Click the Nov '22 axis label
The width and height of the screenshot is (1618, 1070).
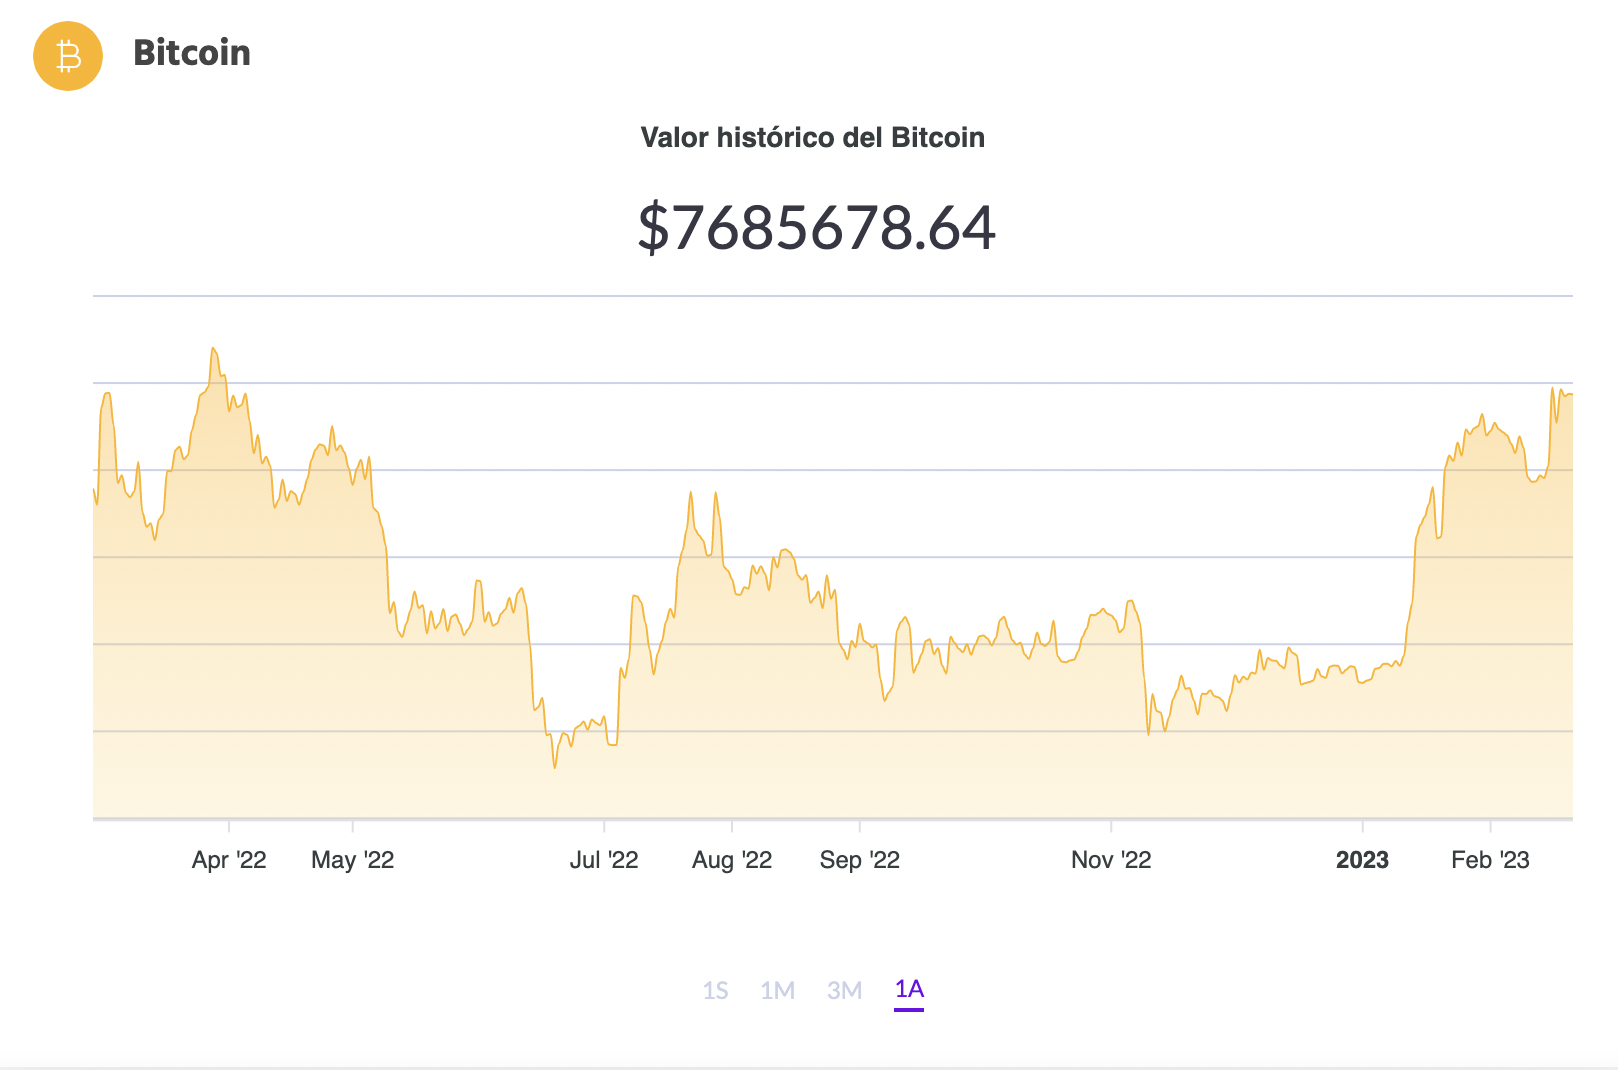[1110, 860]
